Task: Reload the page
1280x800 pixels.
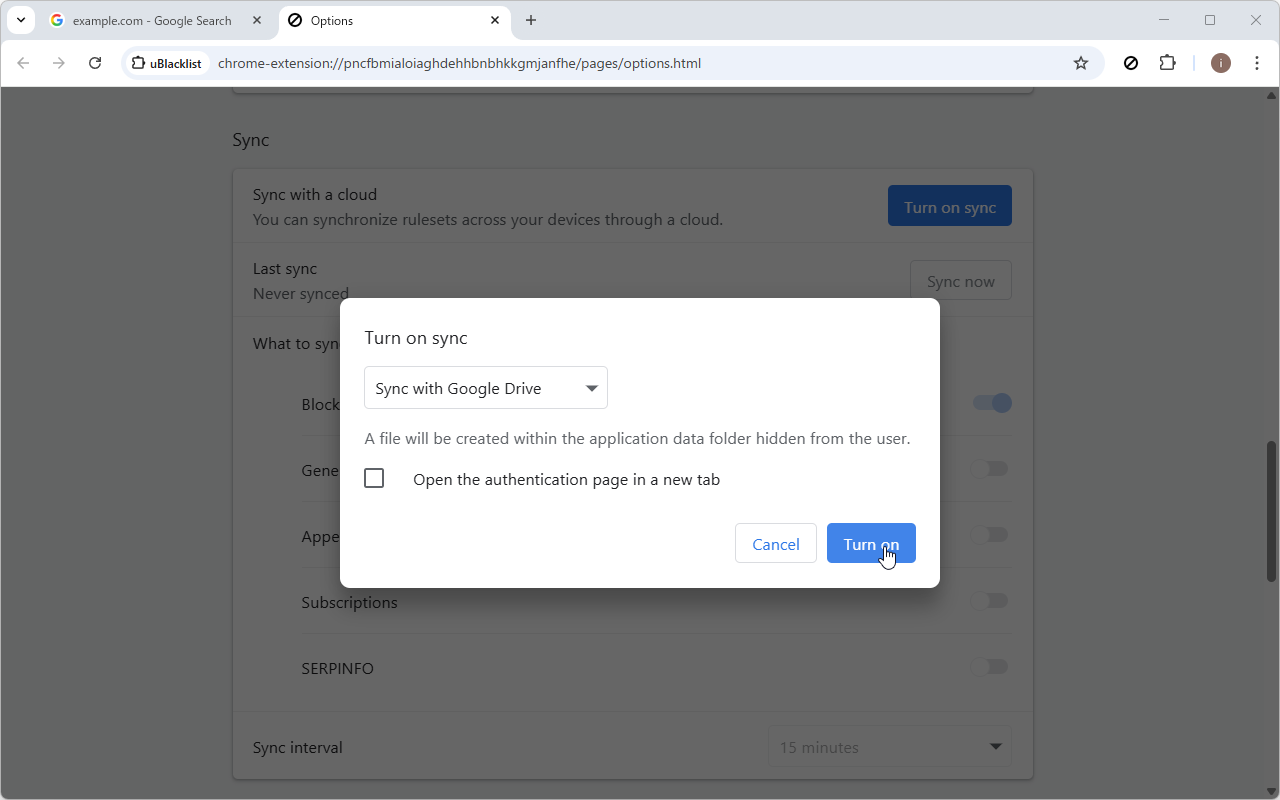Action: point(95,63)
